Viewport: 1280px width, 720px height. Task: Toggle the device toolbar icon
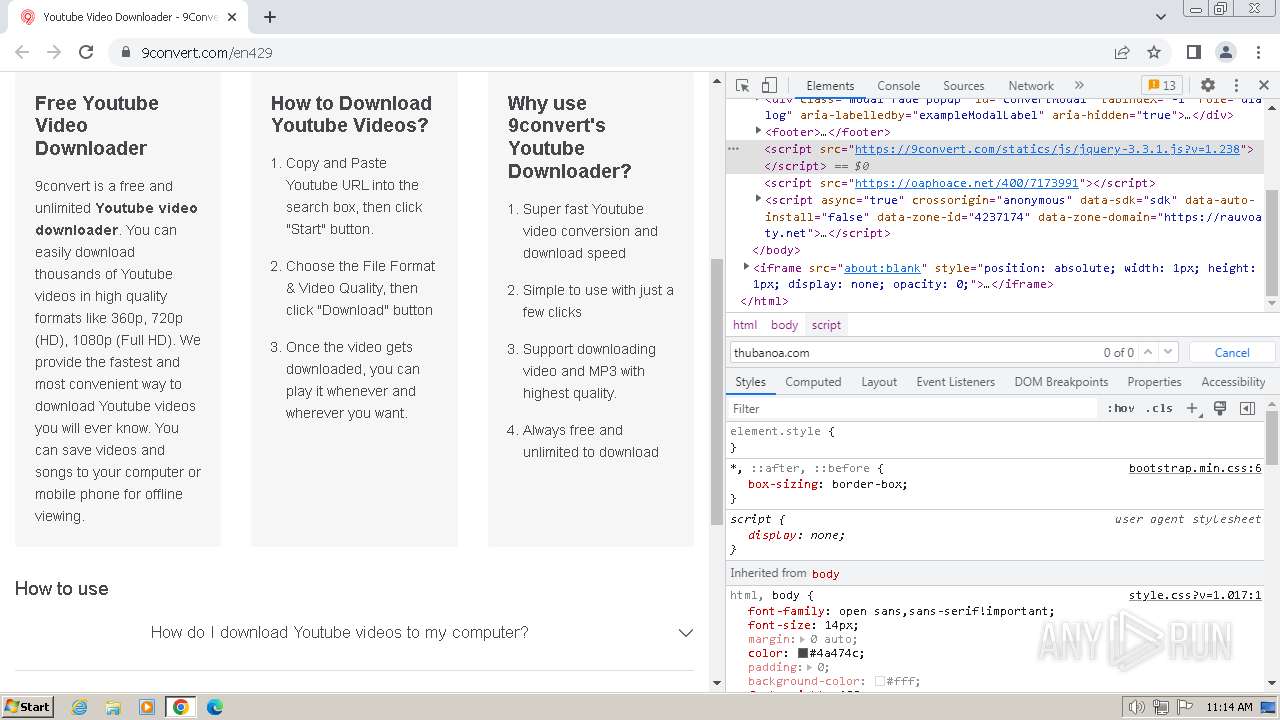tap(769, 86)
